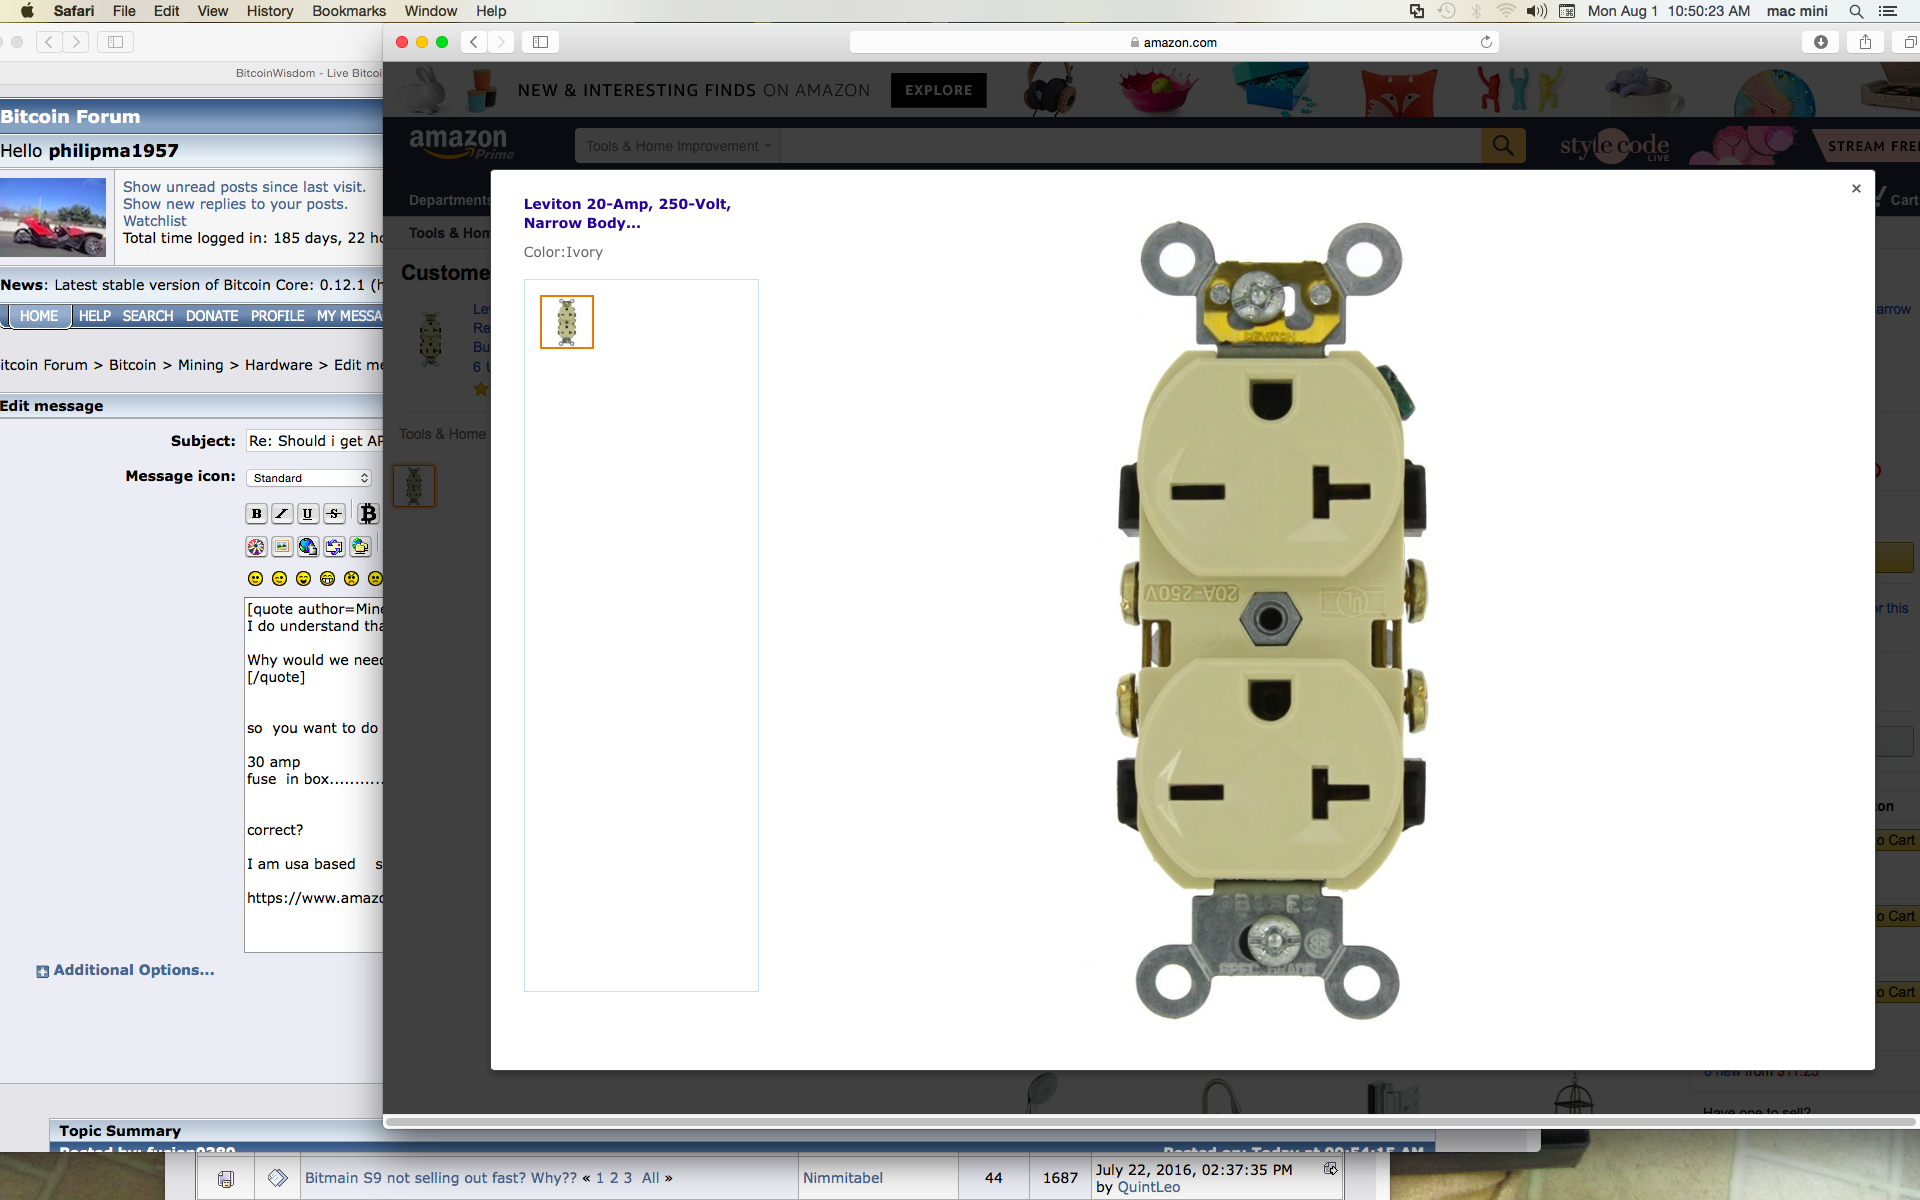Go back in the front Safari window

(x=474, y=42)
